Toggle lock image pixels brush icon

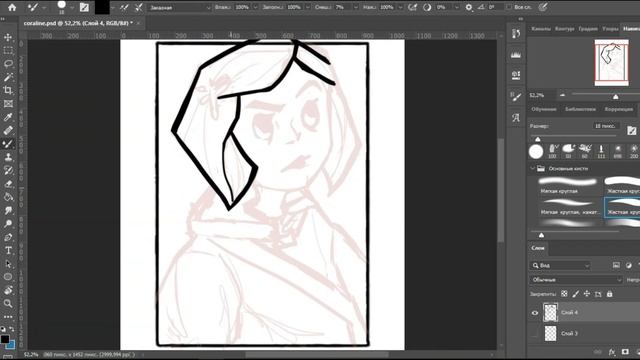[x=576, y=294]
